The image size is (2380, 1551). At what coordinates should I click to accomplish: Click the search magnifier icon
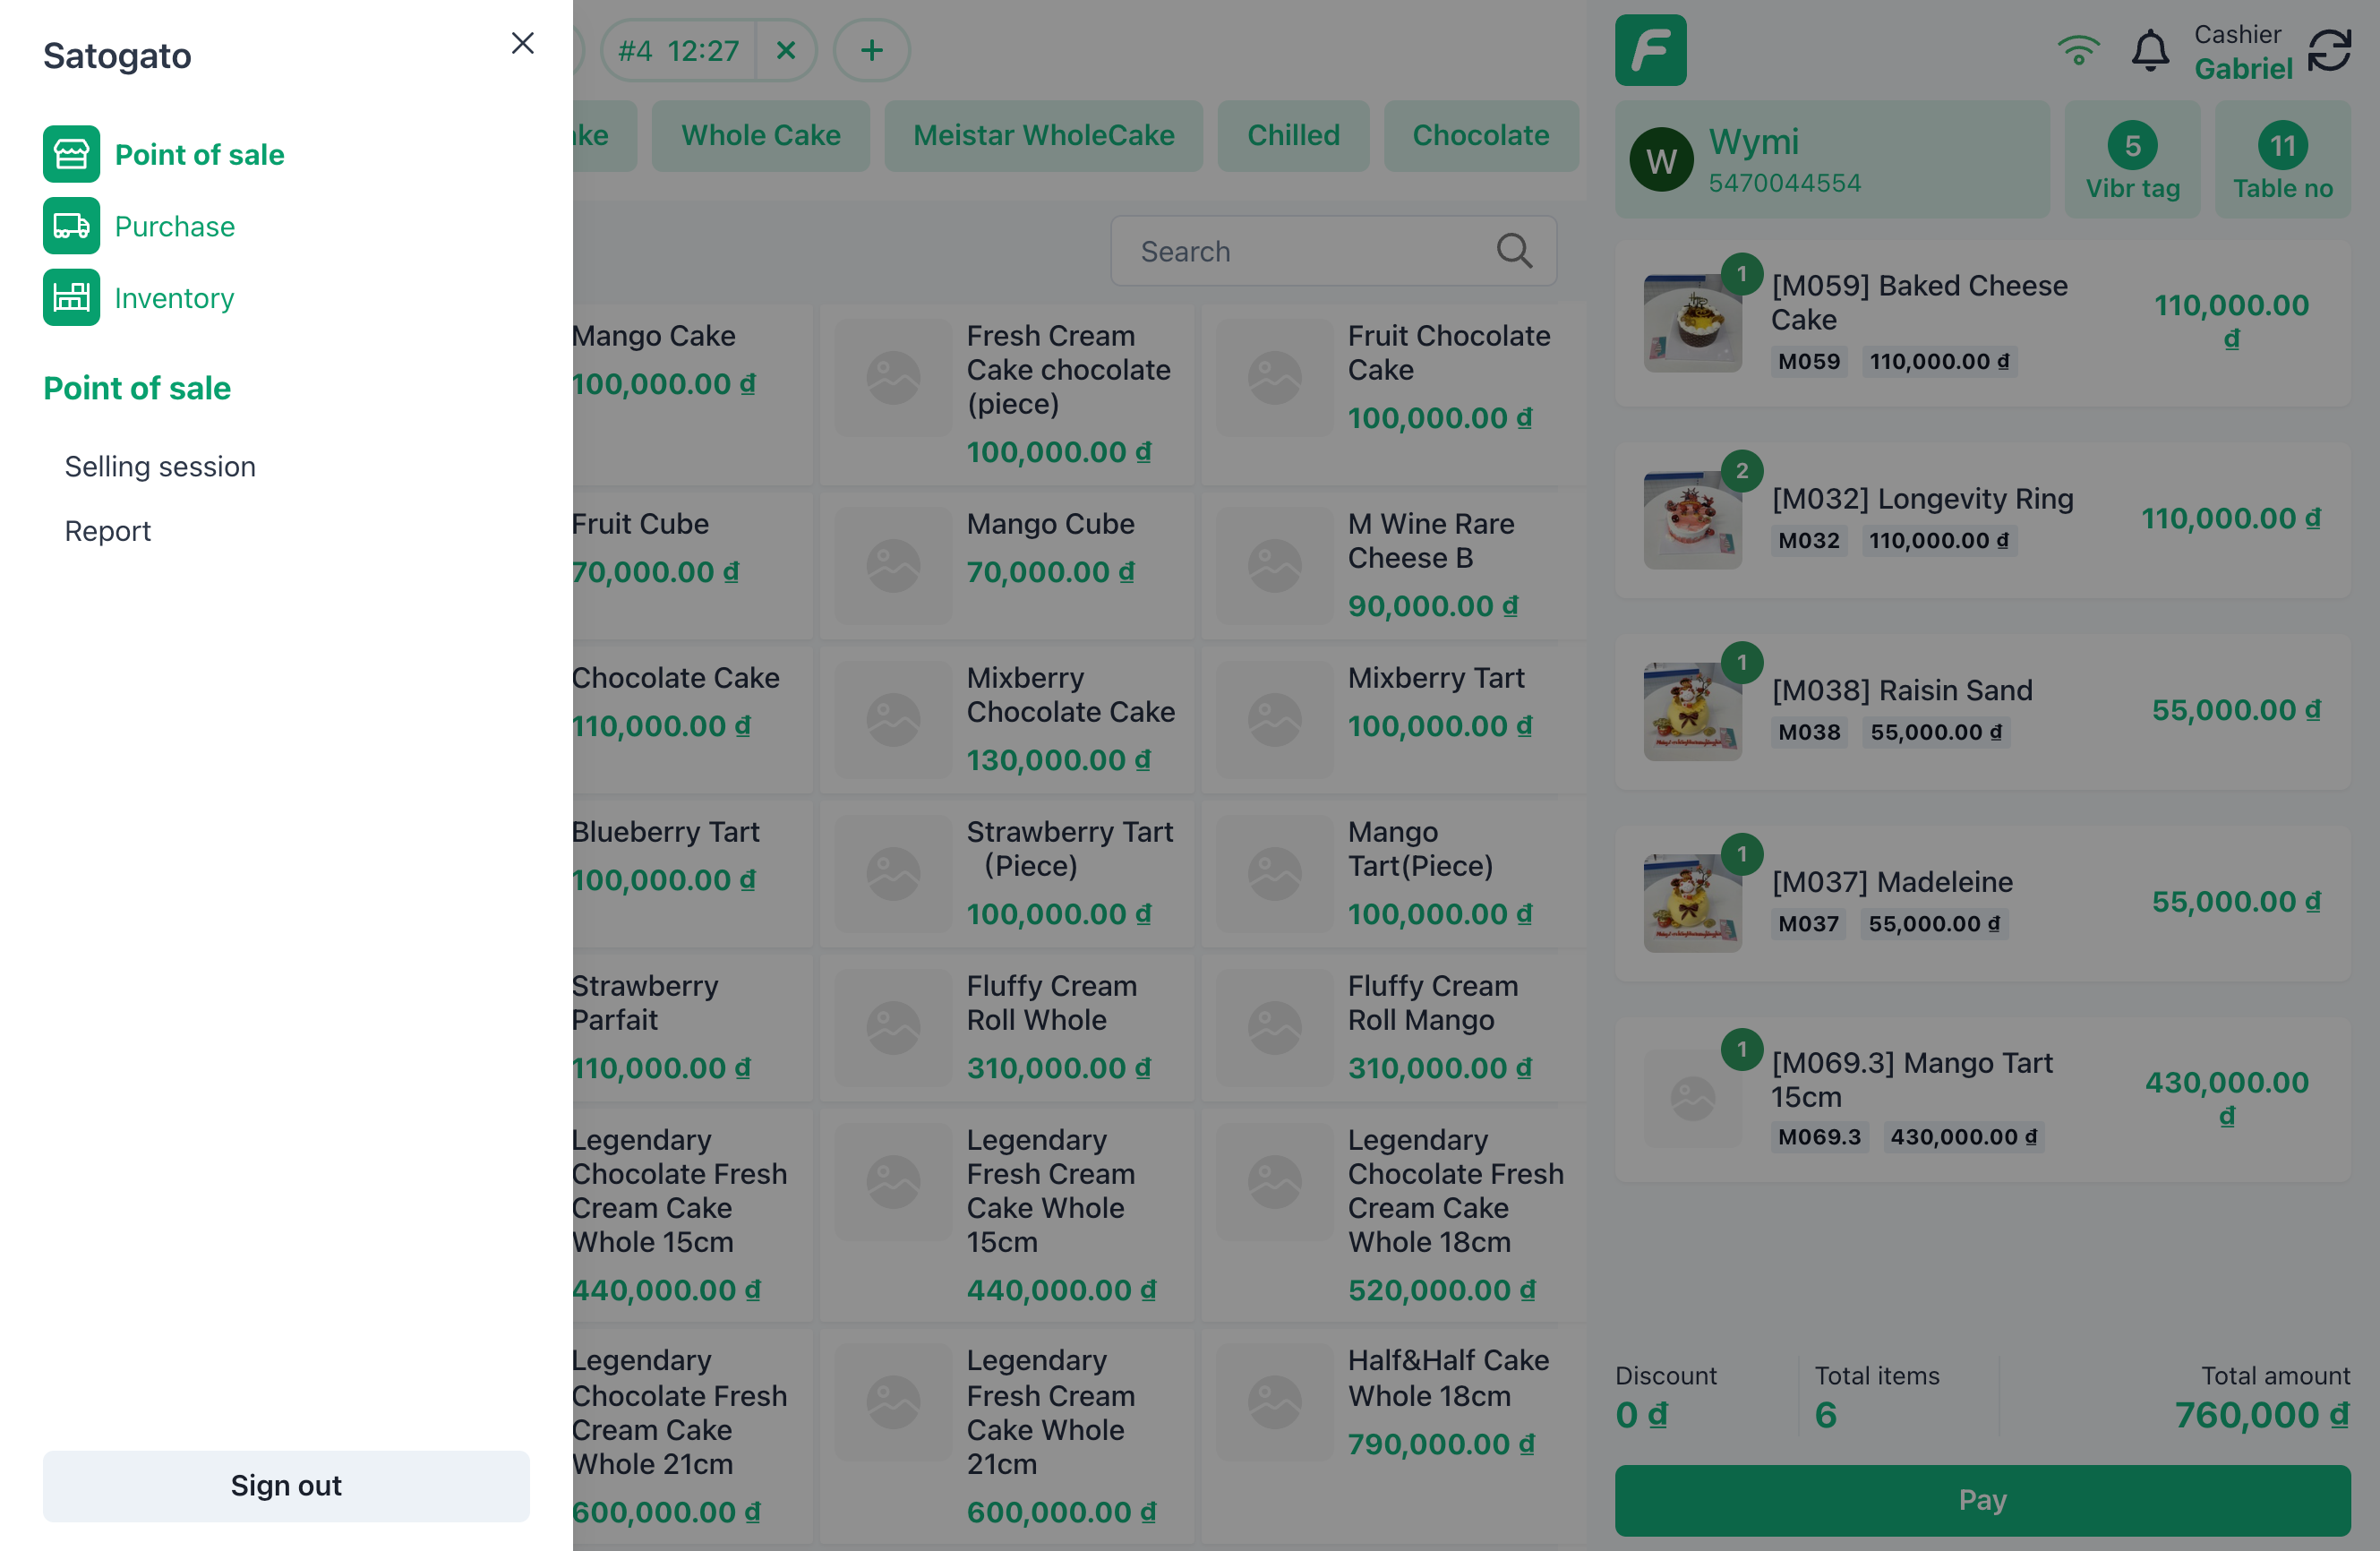1513,251
